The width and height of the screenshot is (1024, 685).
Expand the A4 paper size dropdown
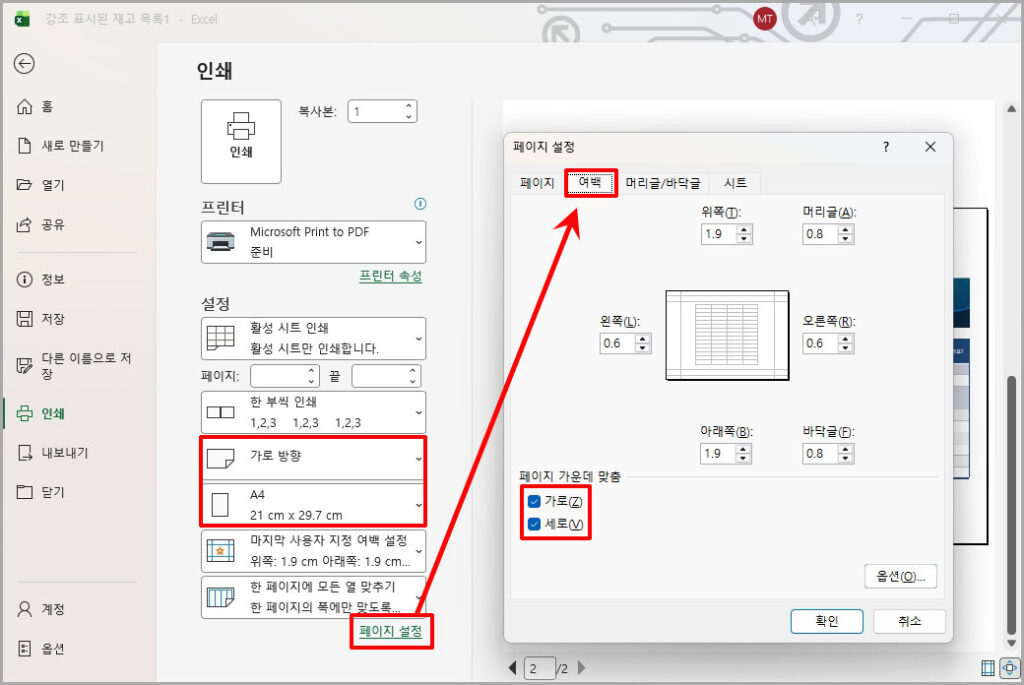[x=313, y=502]
